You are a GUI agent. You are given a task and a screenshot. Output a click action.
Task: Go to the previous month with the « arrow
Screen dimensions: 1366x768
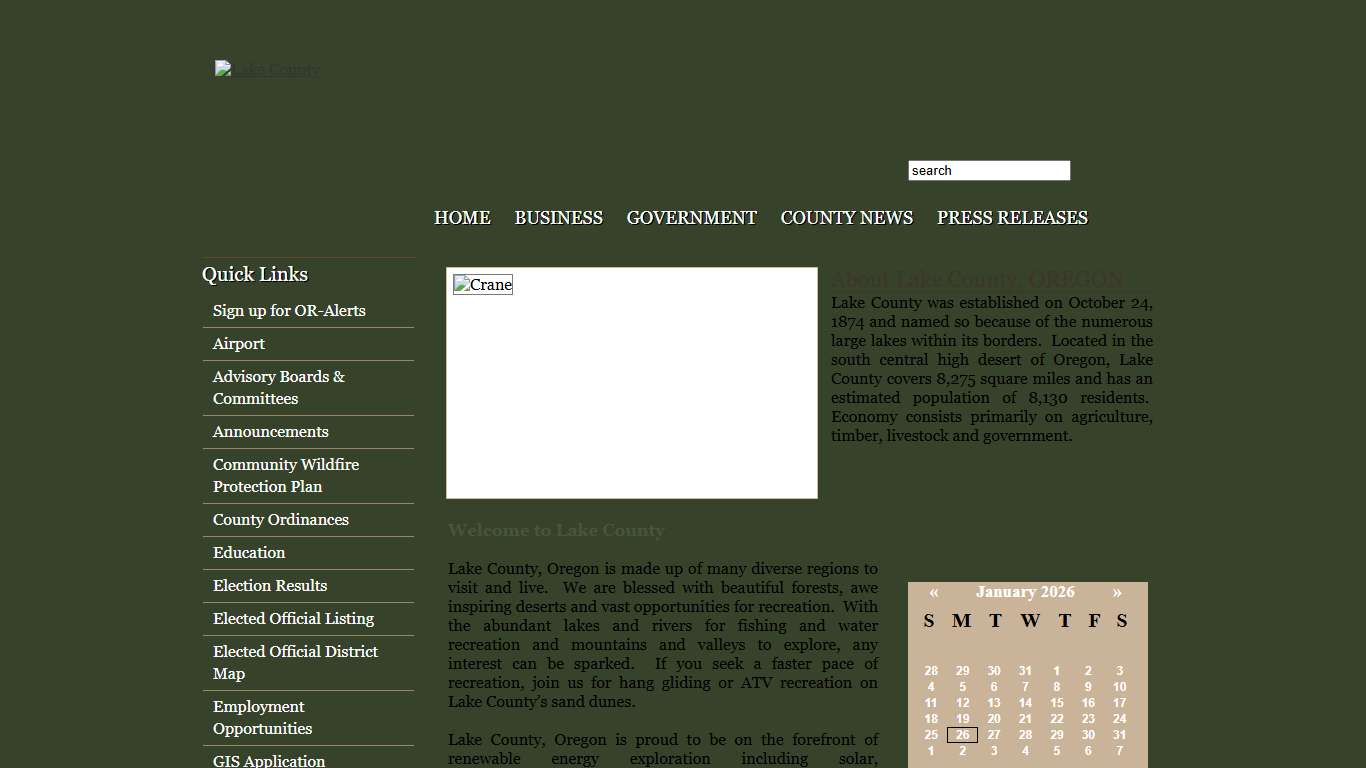click(933, 591)
